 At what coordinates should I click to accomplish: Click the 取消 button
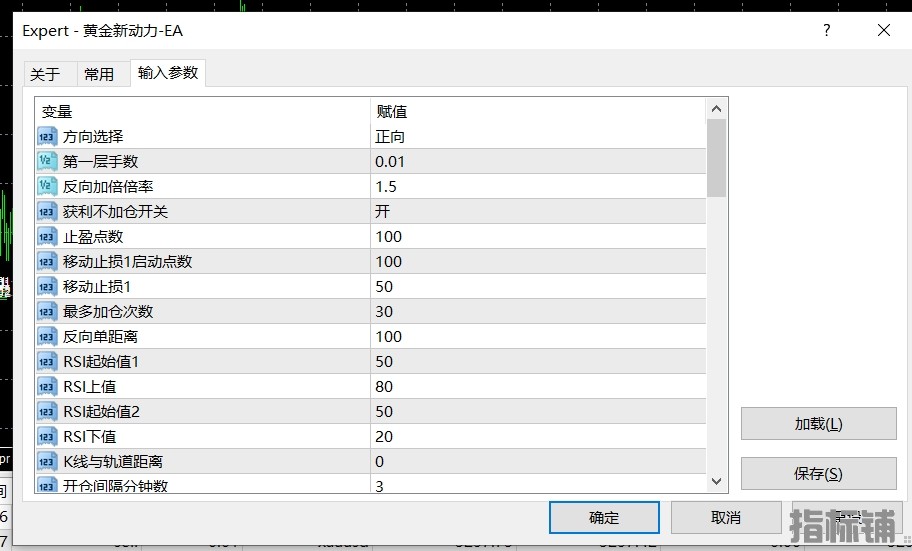point(726,517)
